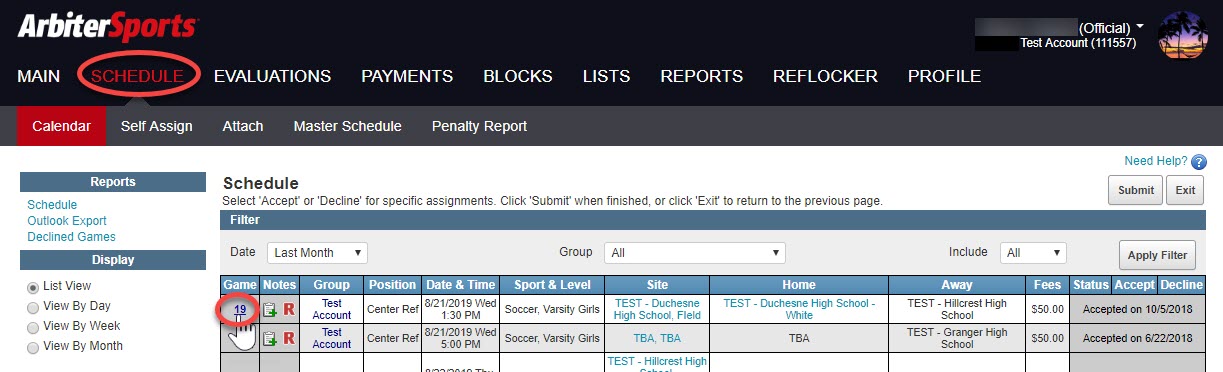This screenshot has width=1223, height=372.
Task: Click the Exit button
Action: pos(1185,190)
